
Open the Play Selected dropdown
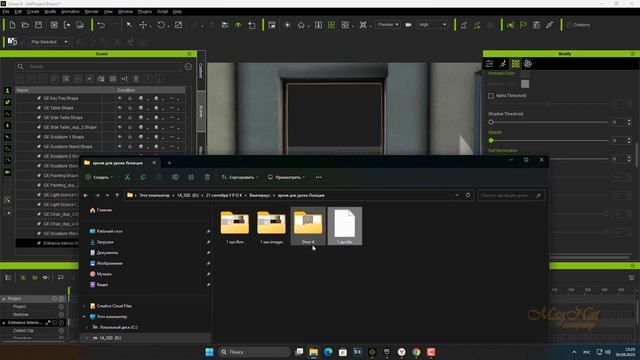pos(49,42)
